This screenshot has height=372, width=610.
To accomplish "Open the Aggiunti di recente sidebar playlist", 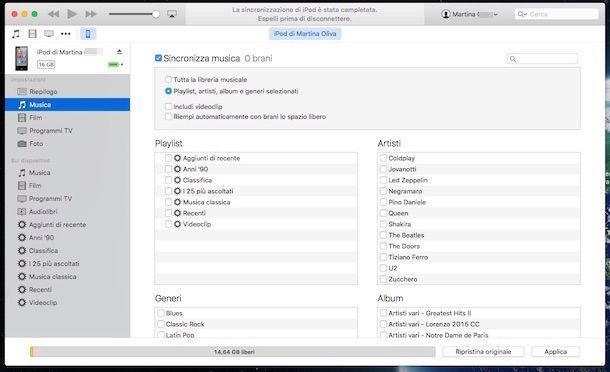I will 68,225.
